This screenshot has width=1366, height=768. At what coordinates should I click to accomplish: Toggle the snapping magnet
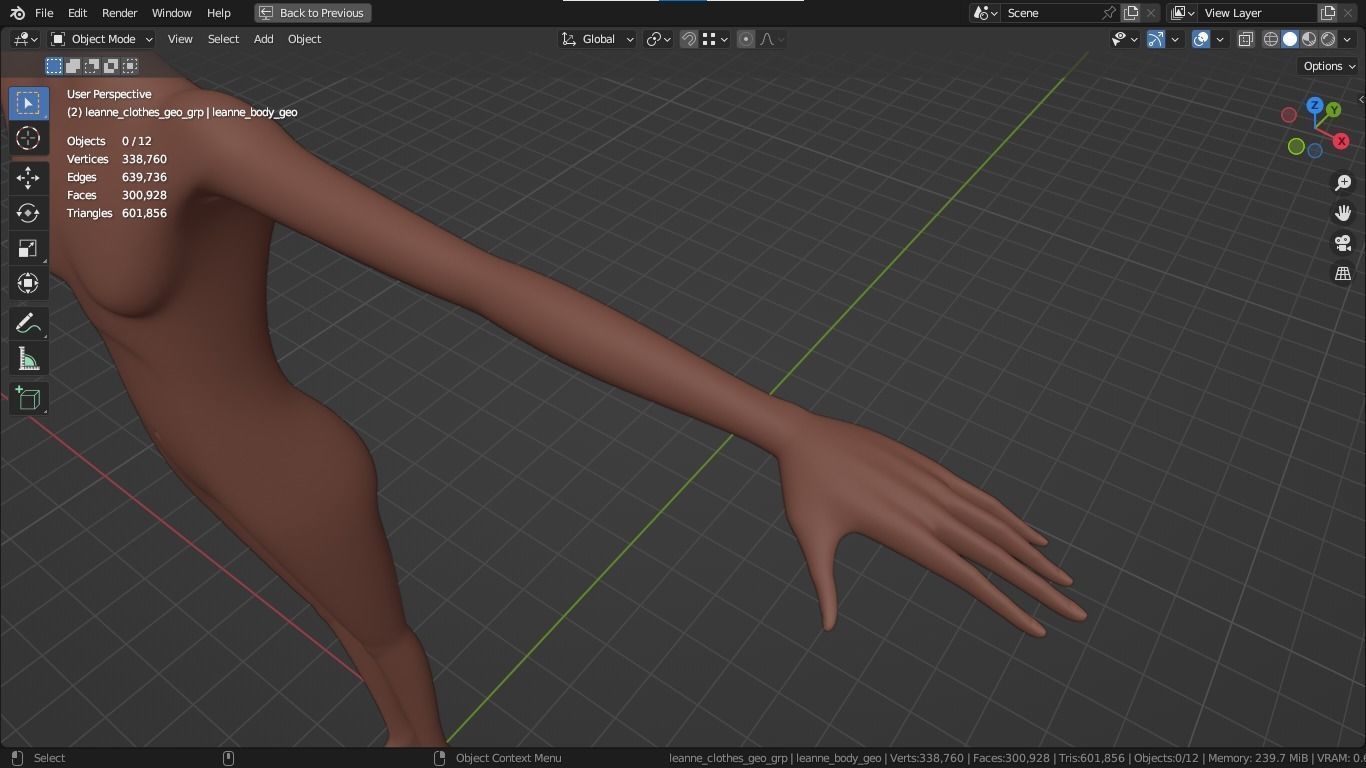689,39
